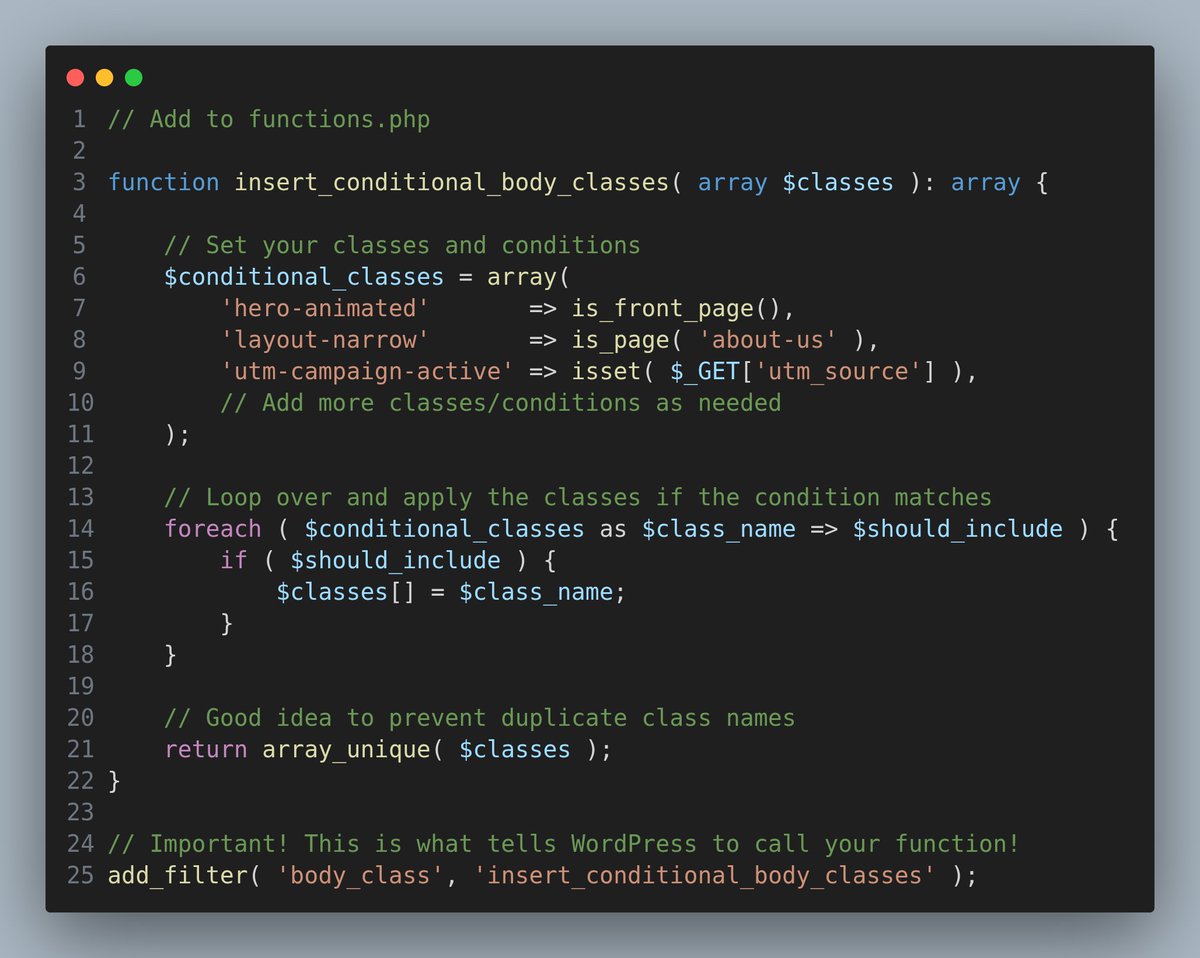Click the return type 'array' after the colon

(x=985, y=183)
